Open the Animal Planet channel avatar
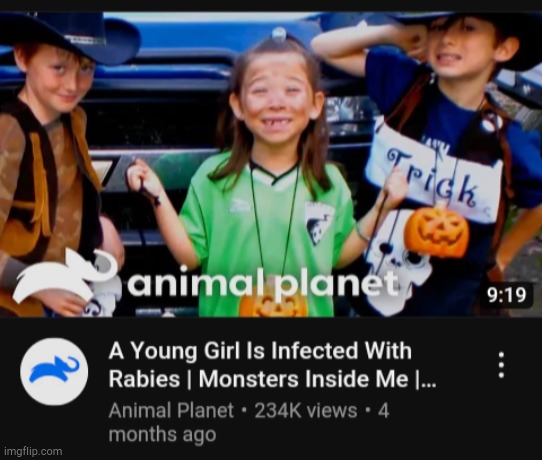The width and height of the screenshot is (542, 460). [54, 372]
